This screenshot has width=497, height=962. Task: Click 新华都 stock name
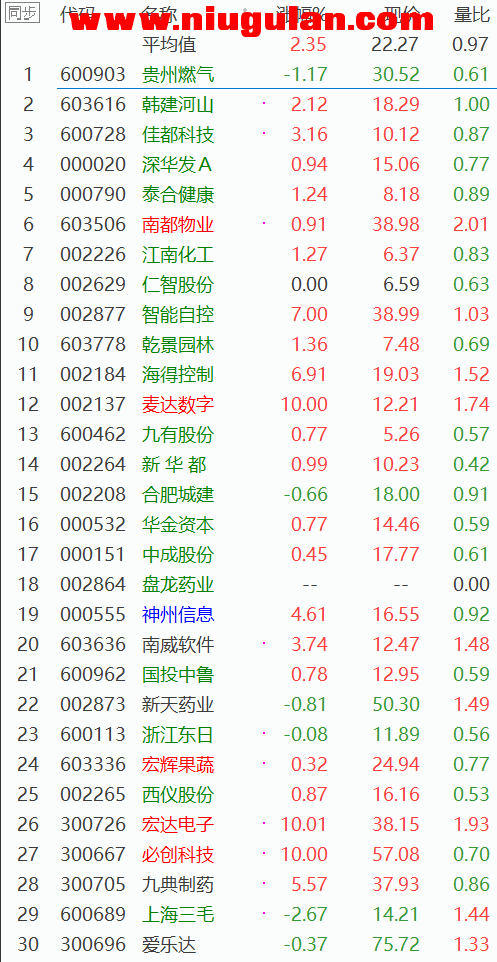point(174,465)
